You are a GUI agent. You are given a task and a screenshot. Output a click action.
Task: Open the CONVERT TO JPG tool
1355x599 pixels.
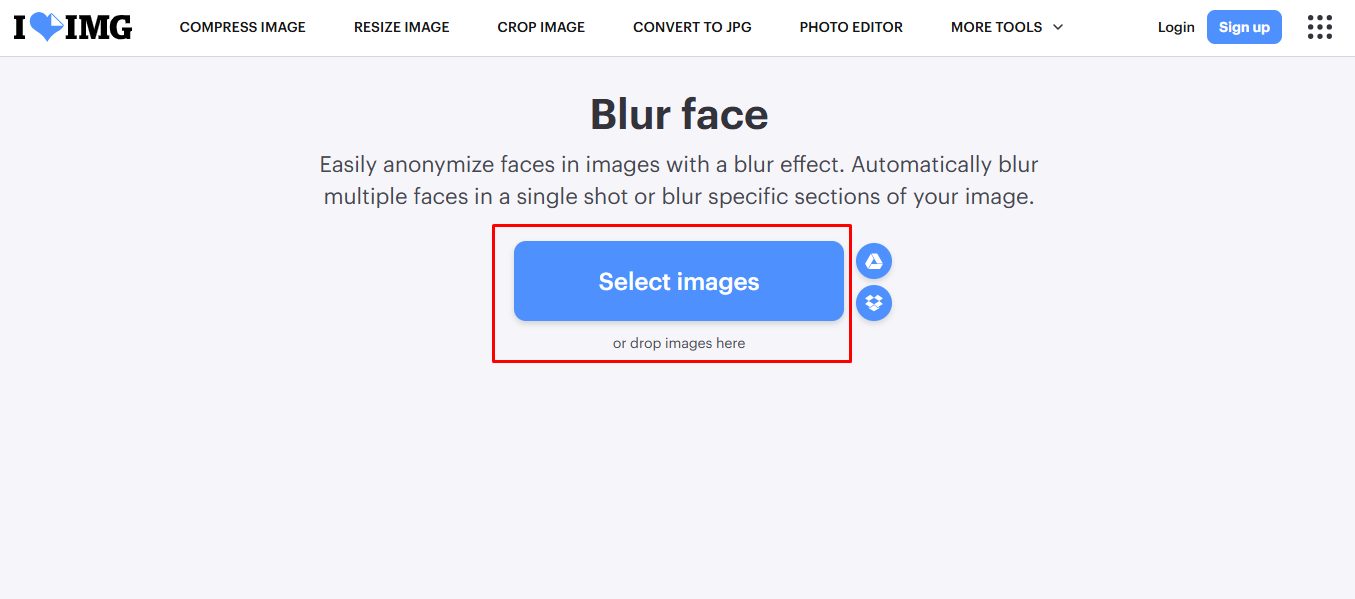click(x=692, y=27)
